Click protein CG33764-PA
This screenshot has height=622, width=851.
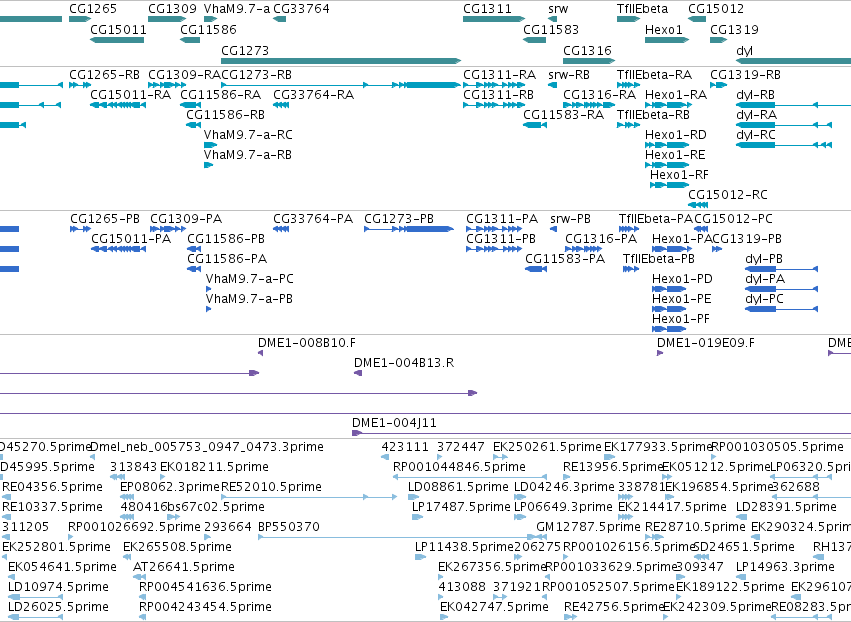[x=313, y=219]
